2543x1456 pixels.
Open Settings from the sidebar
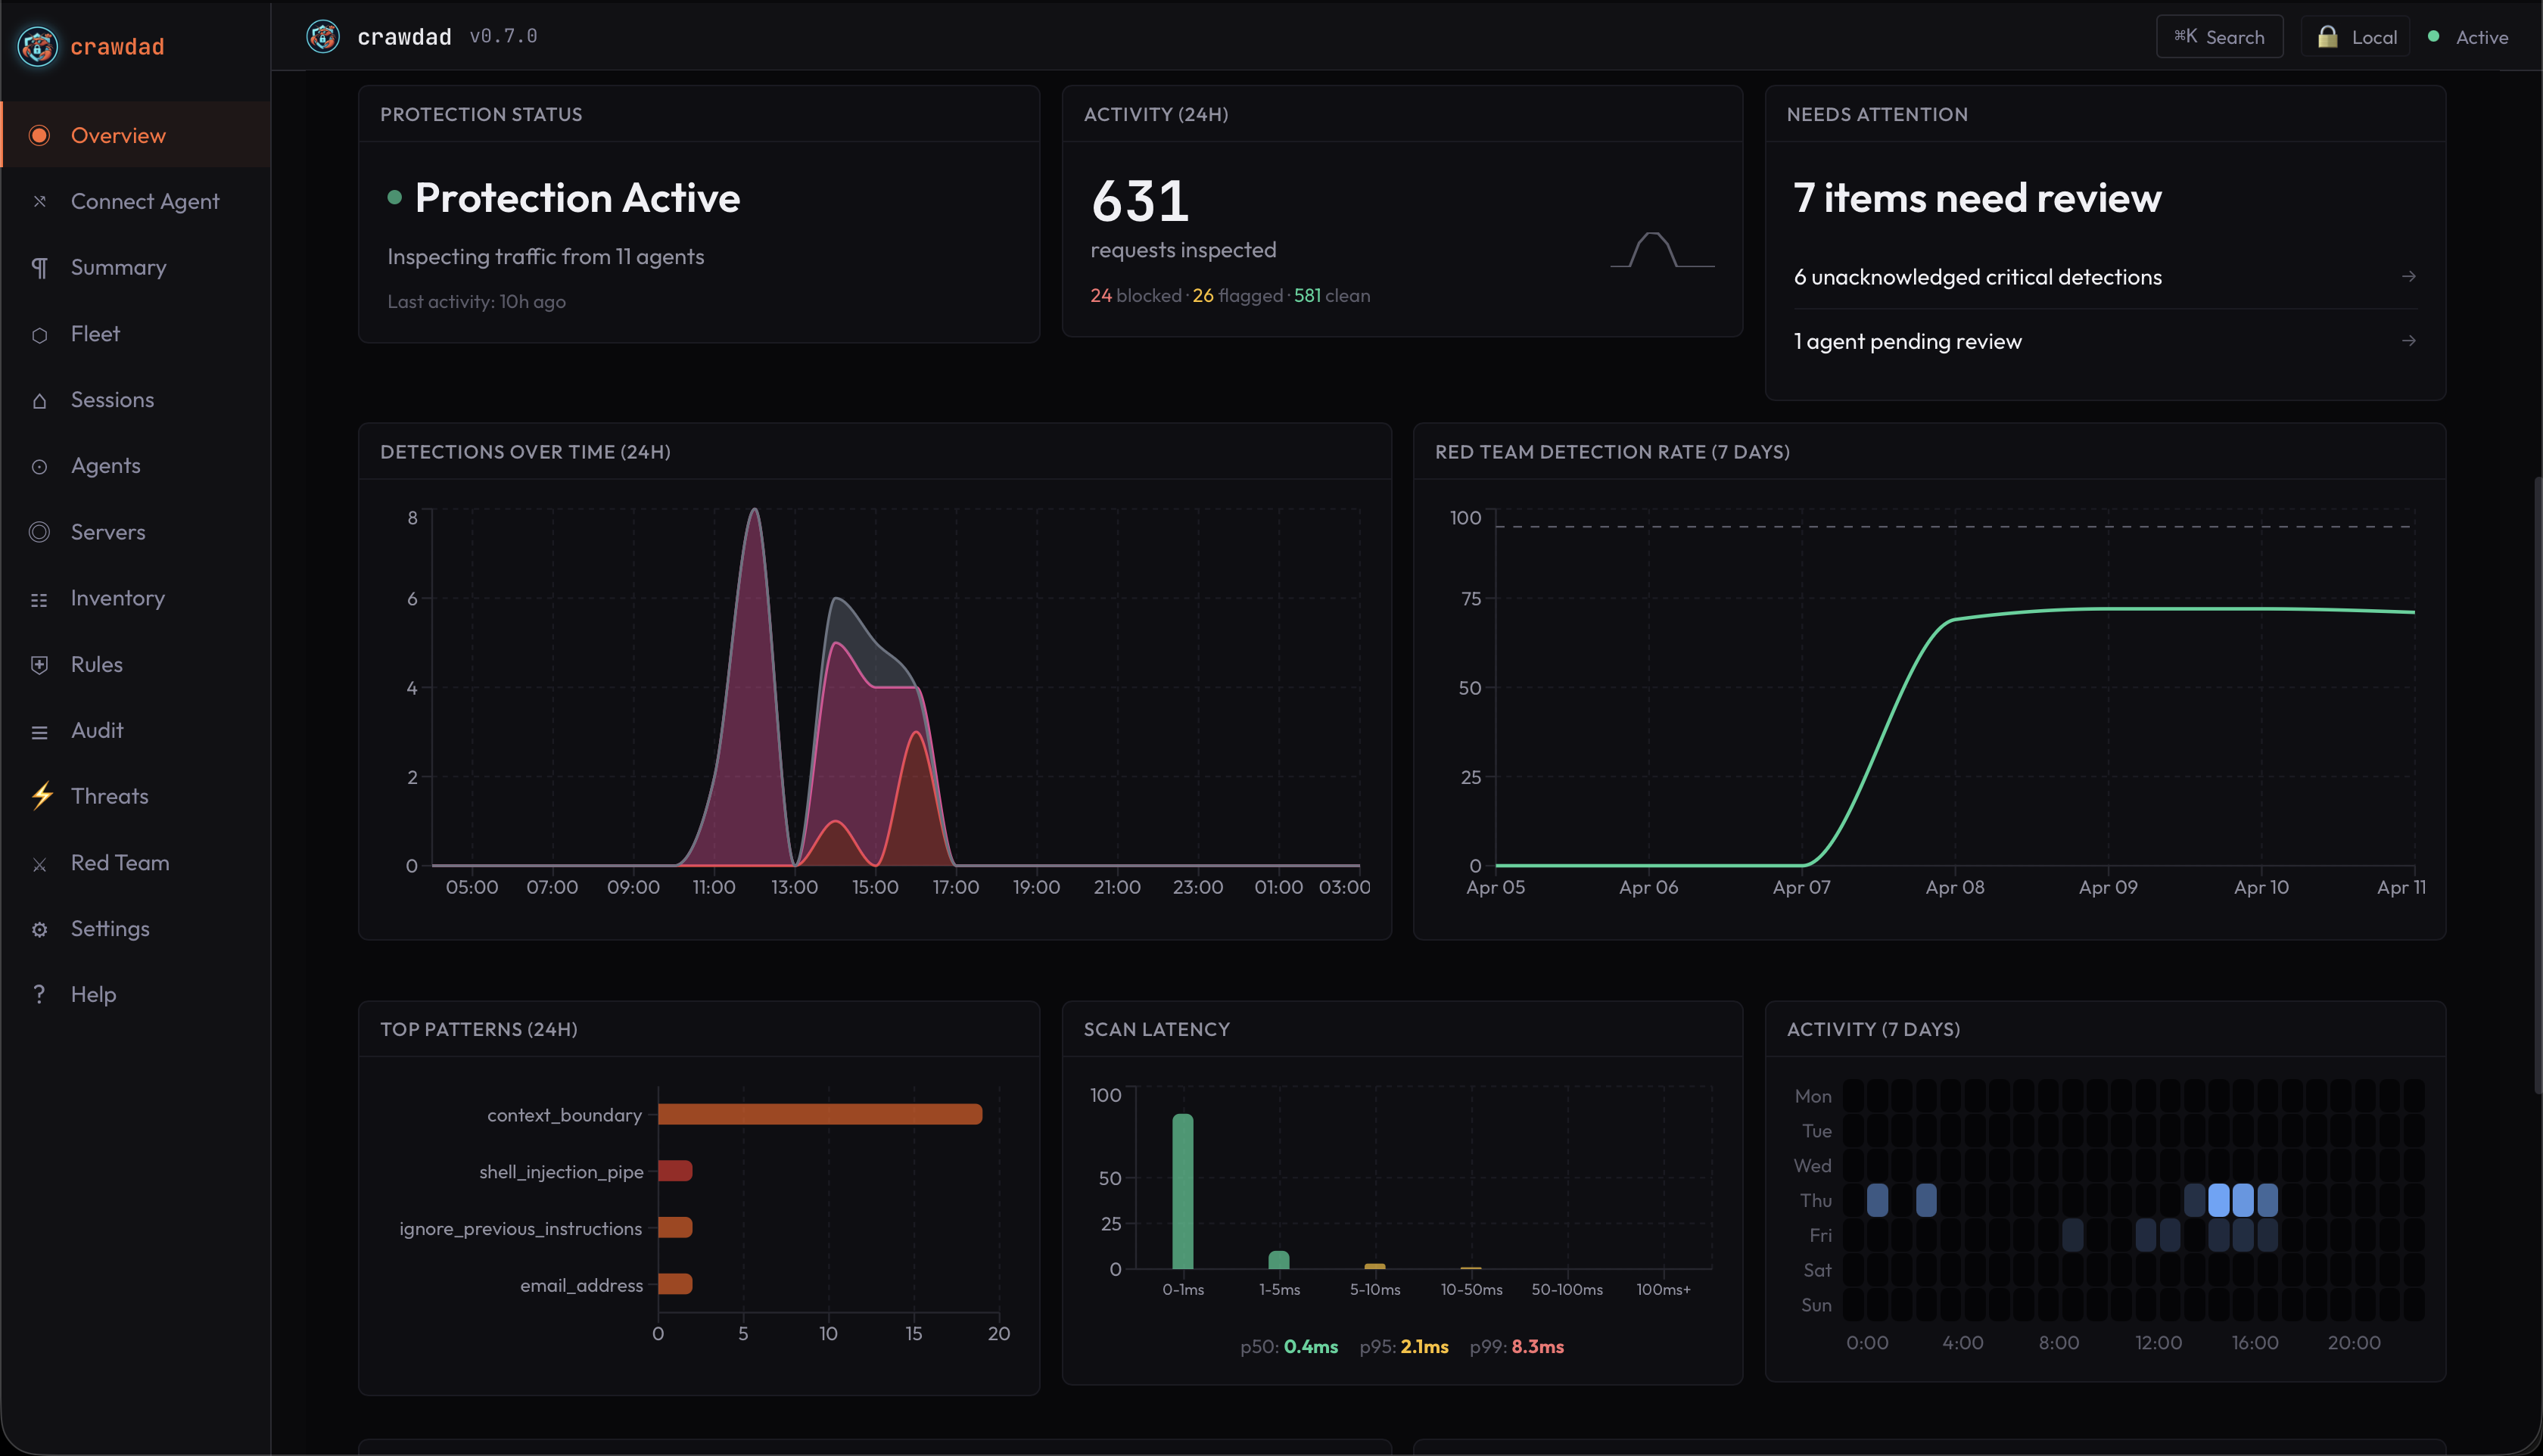(135, 929)
